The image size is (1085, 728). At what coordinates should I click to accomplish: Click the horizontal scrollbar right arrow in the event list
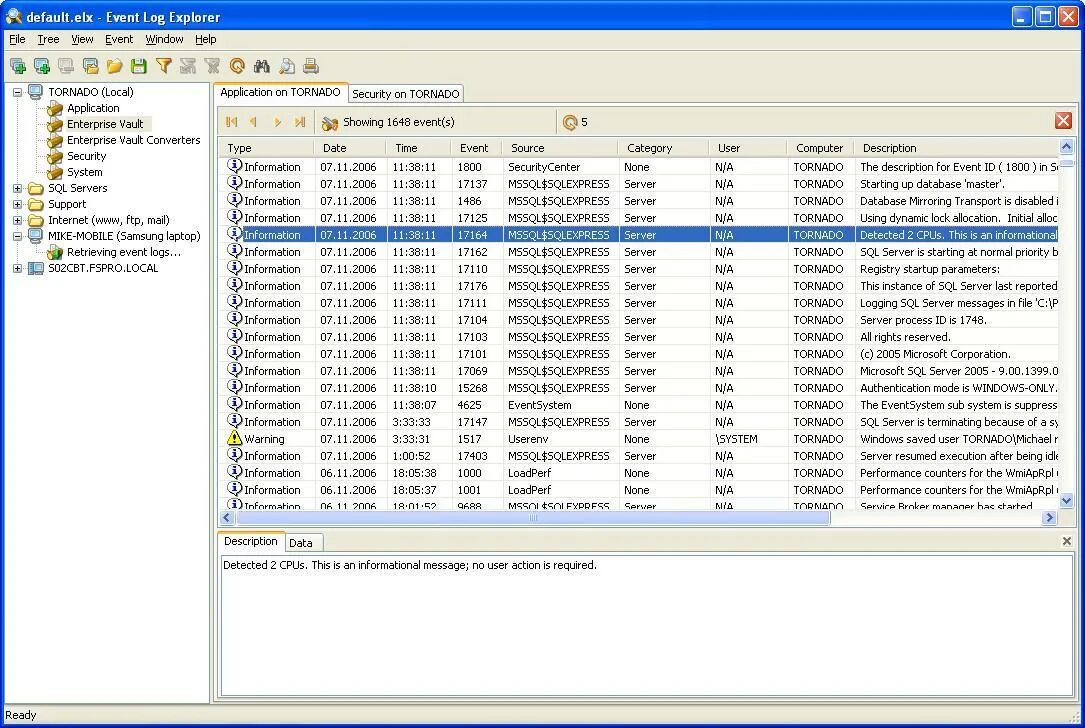coord(1050,518)
